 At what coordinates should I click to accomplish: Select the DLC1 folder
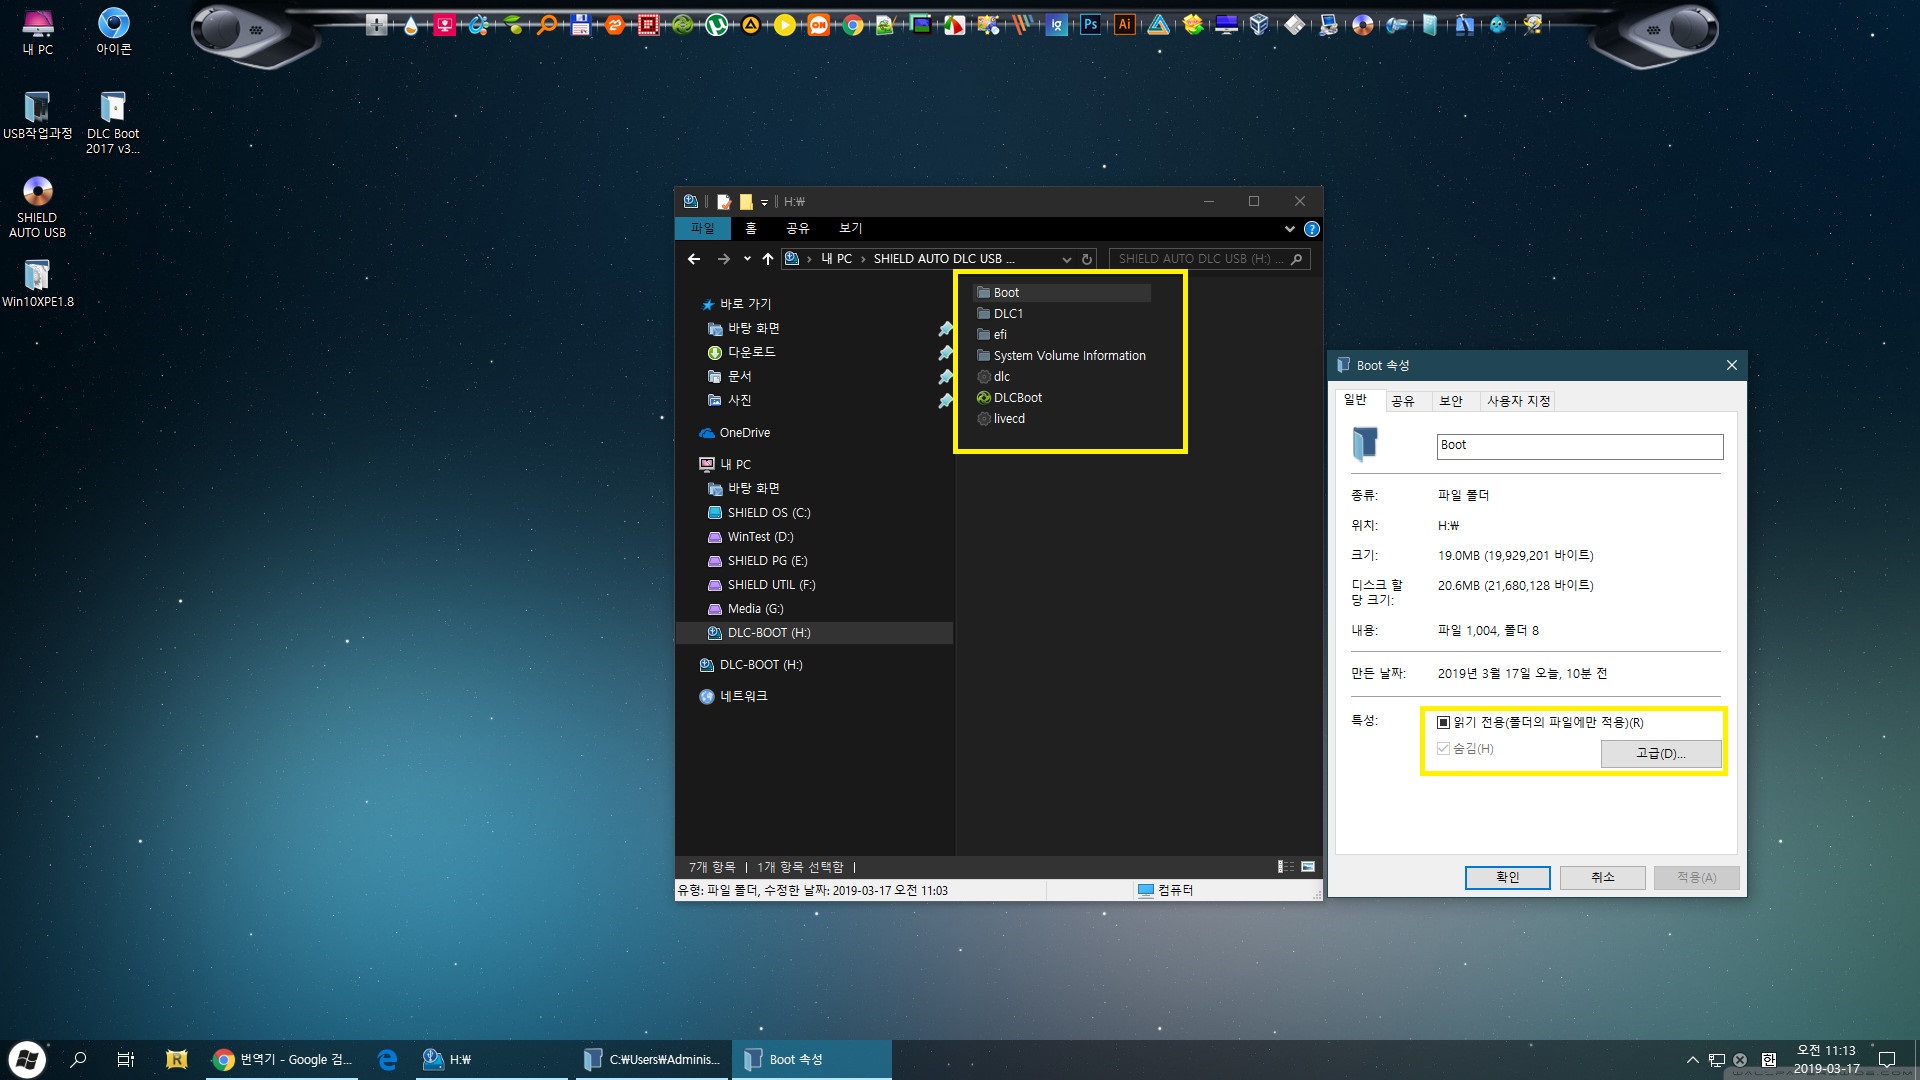(1000, 314)
